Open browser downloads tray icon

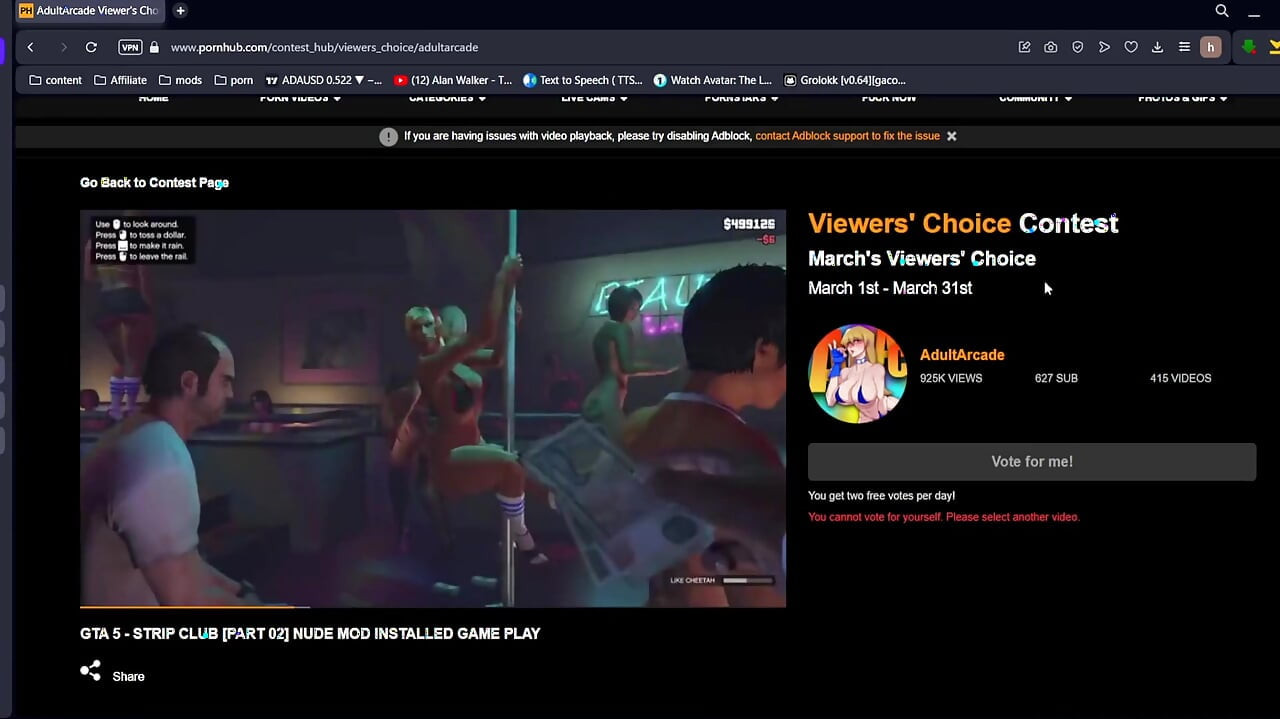(x=1157, y=47)
